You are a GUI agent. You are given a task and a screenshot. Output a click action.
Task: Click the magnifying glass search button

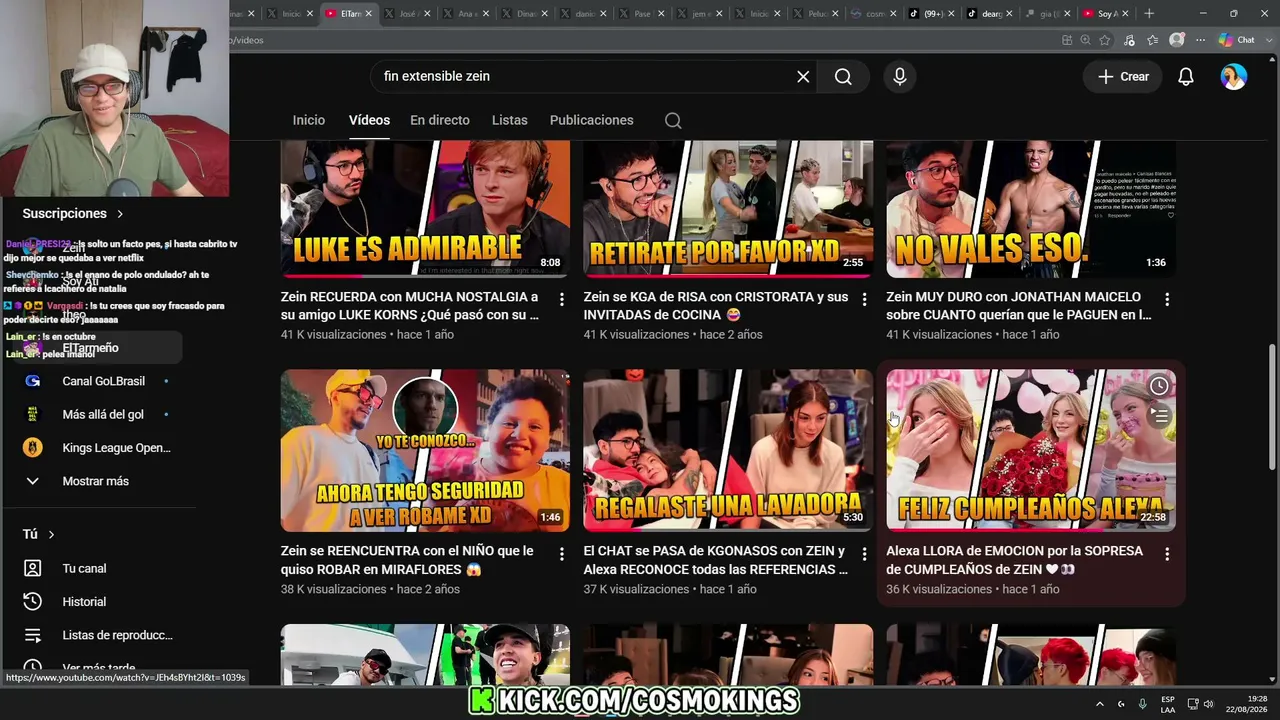(x=843, y=77)
